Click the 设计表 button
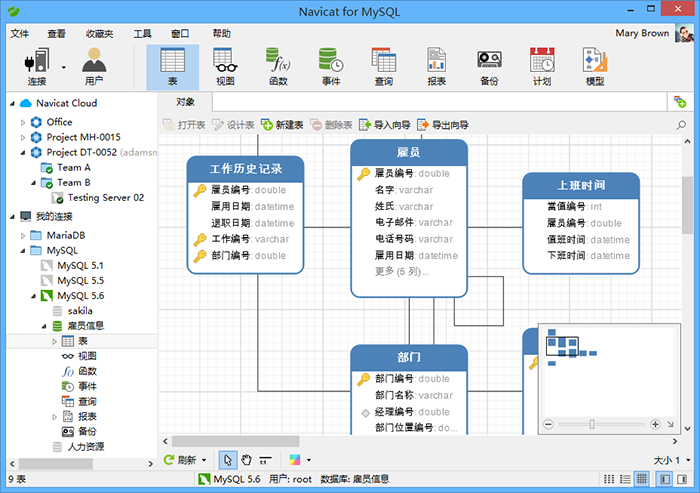The image size is (700, 493). pyautogui.click(x=233, y=125)
